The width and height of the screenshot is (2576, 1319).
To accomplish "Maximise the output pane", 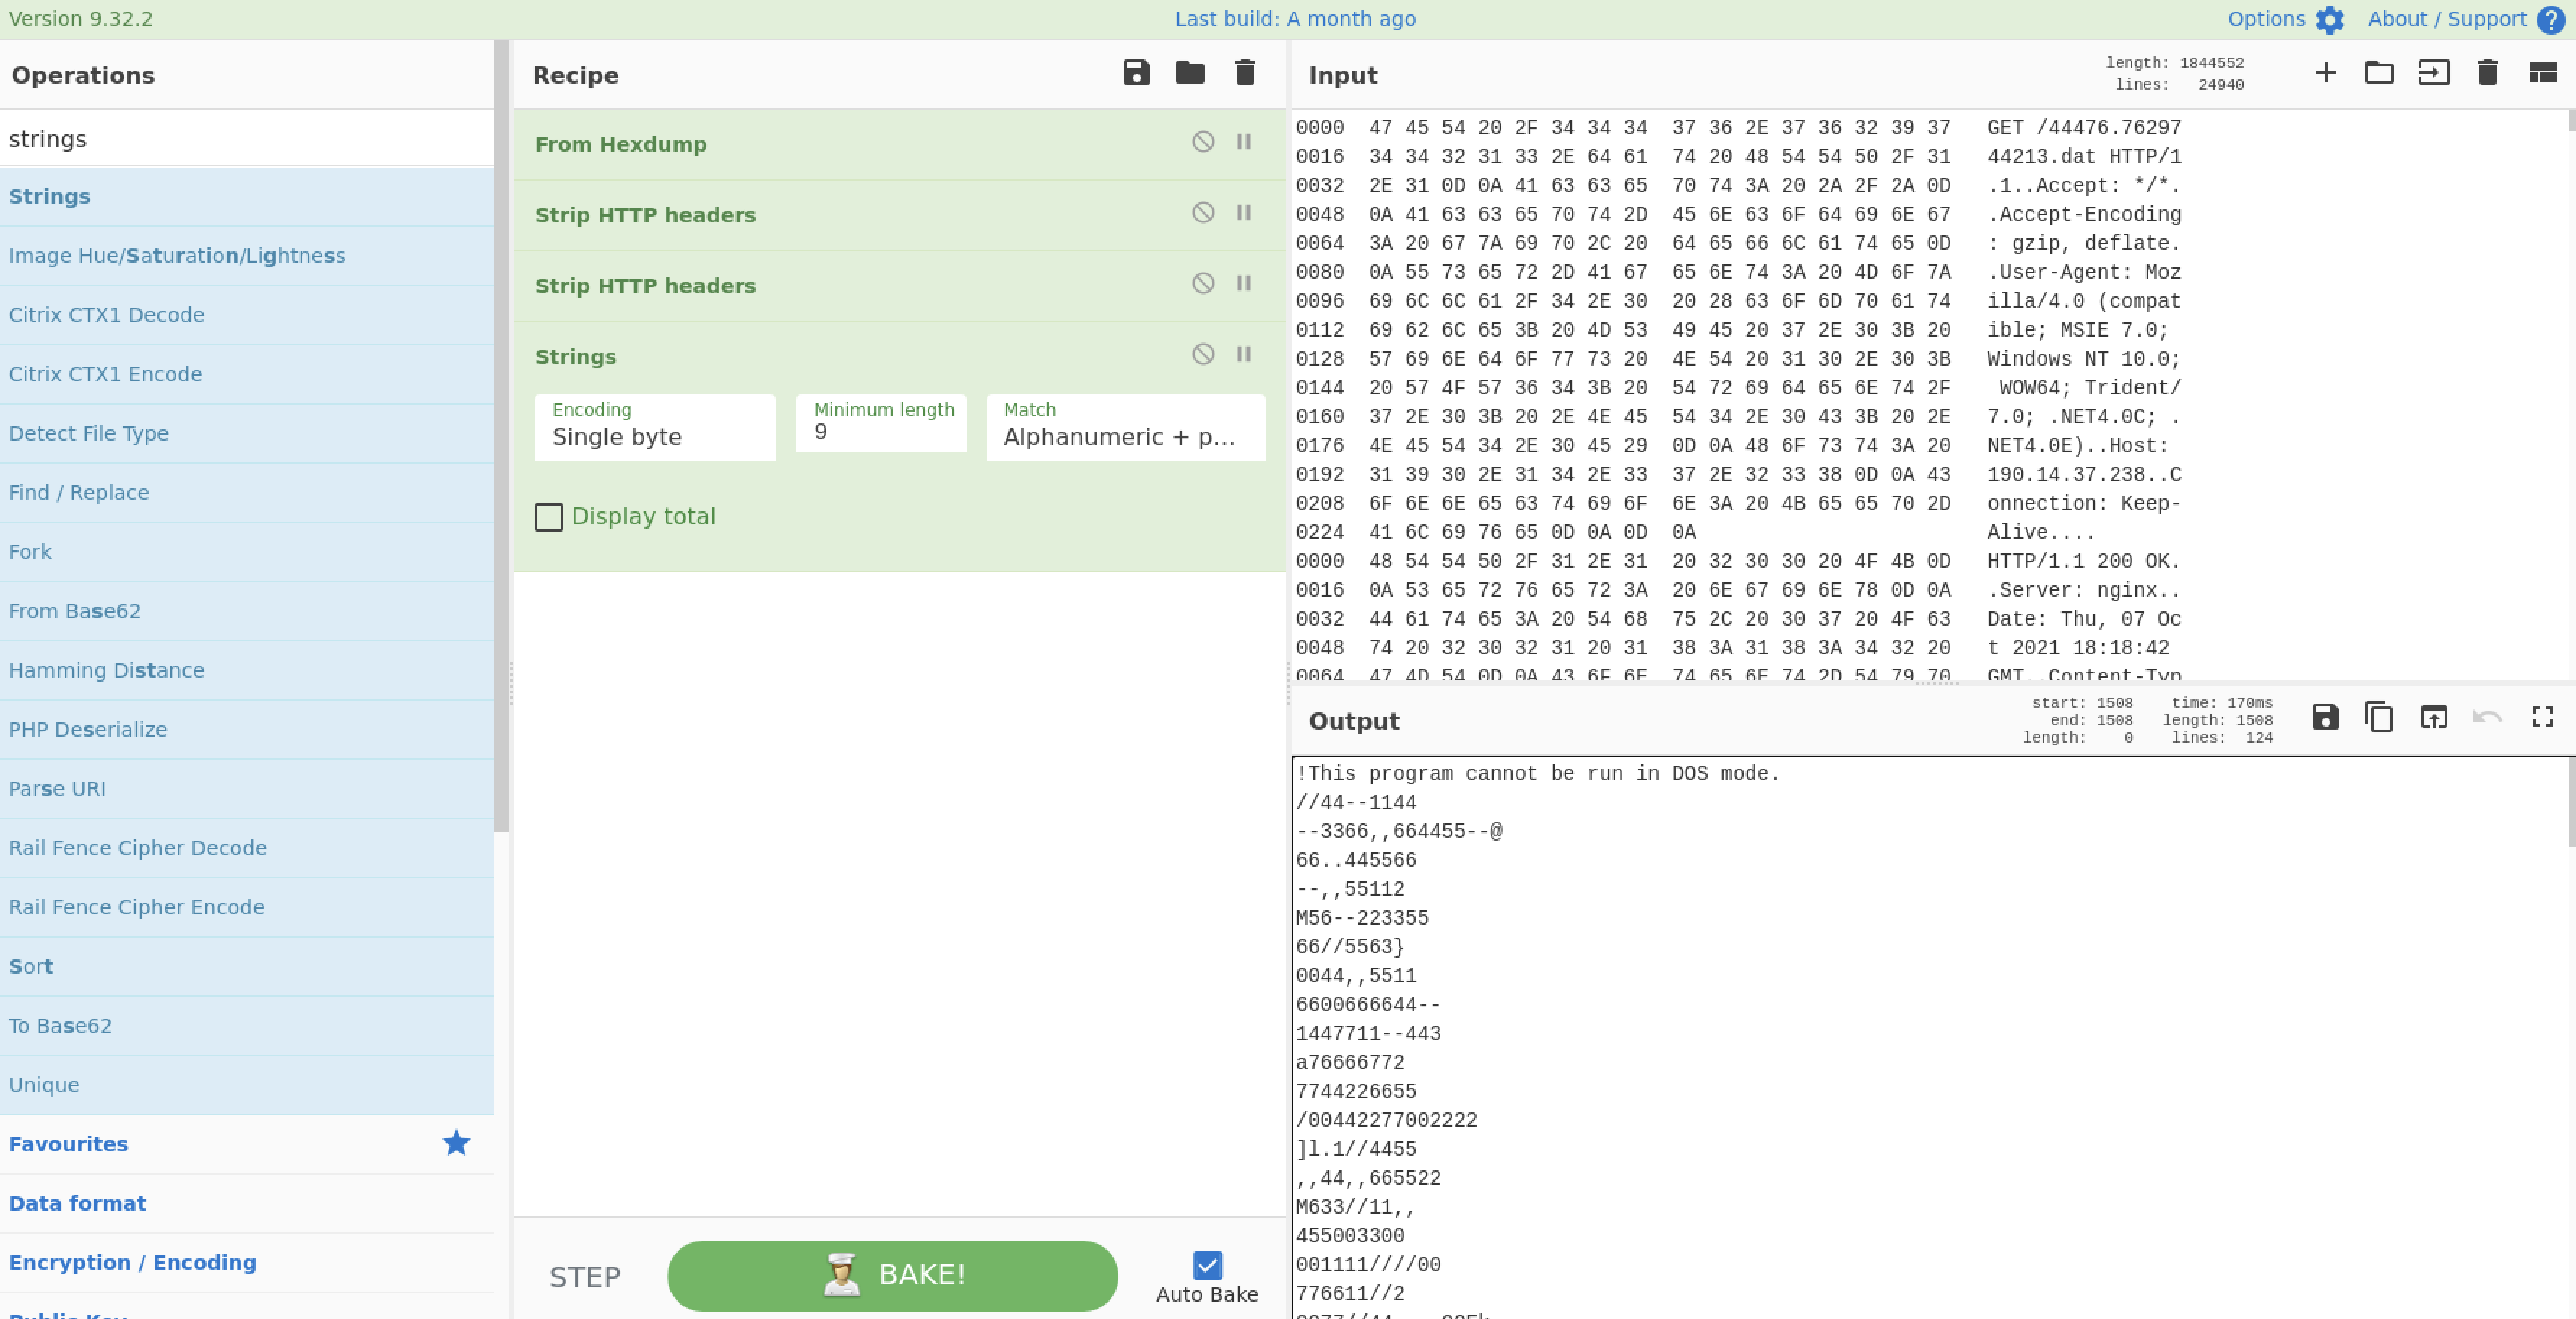I will click(x=2543, y=717).
